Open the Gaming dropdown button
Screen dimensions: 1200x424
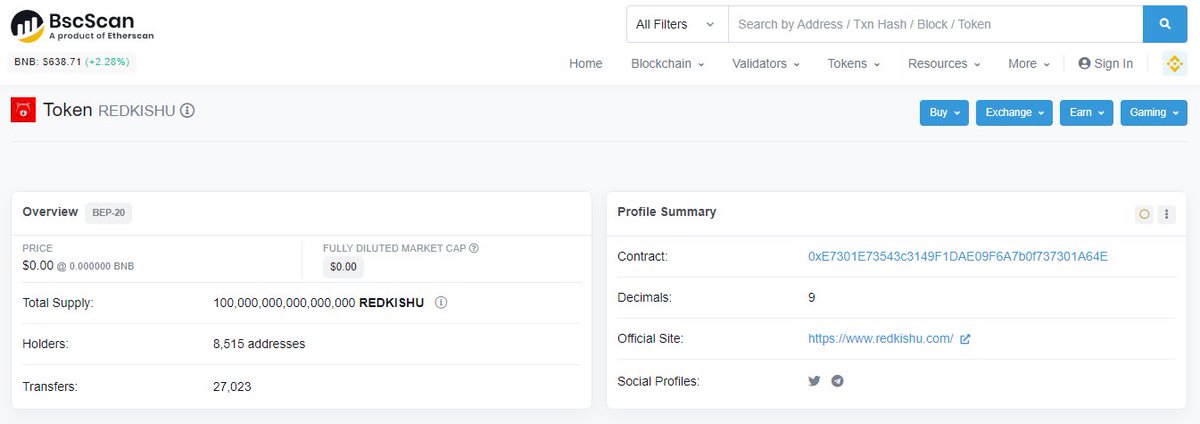tap(1154, 113)
